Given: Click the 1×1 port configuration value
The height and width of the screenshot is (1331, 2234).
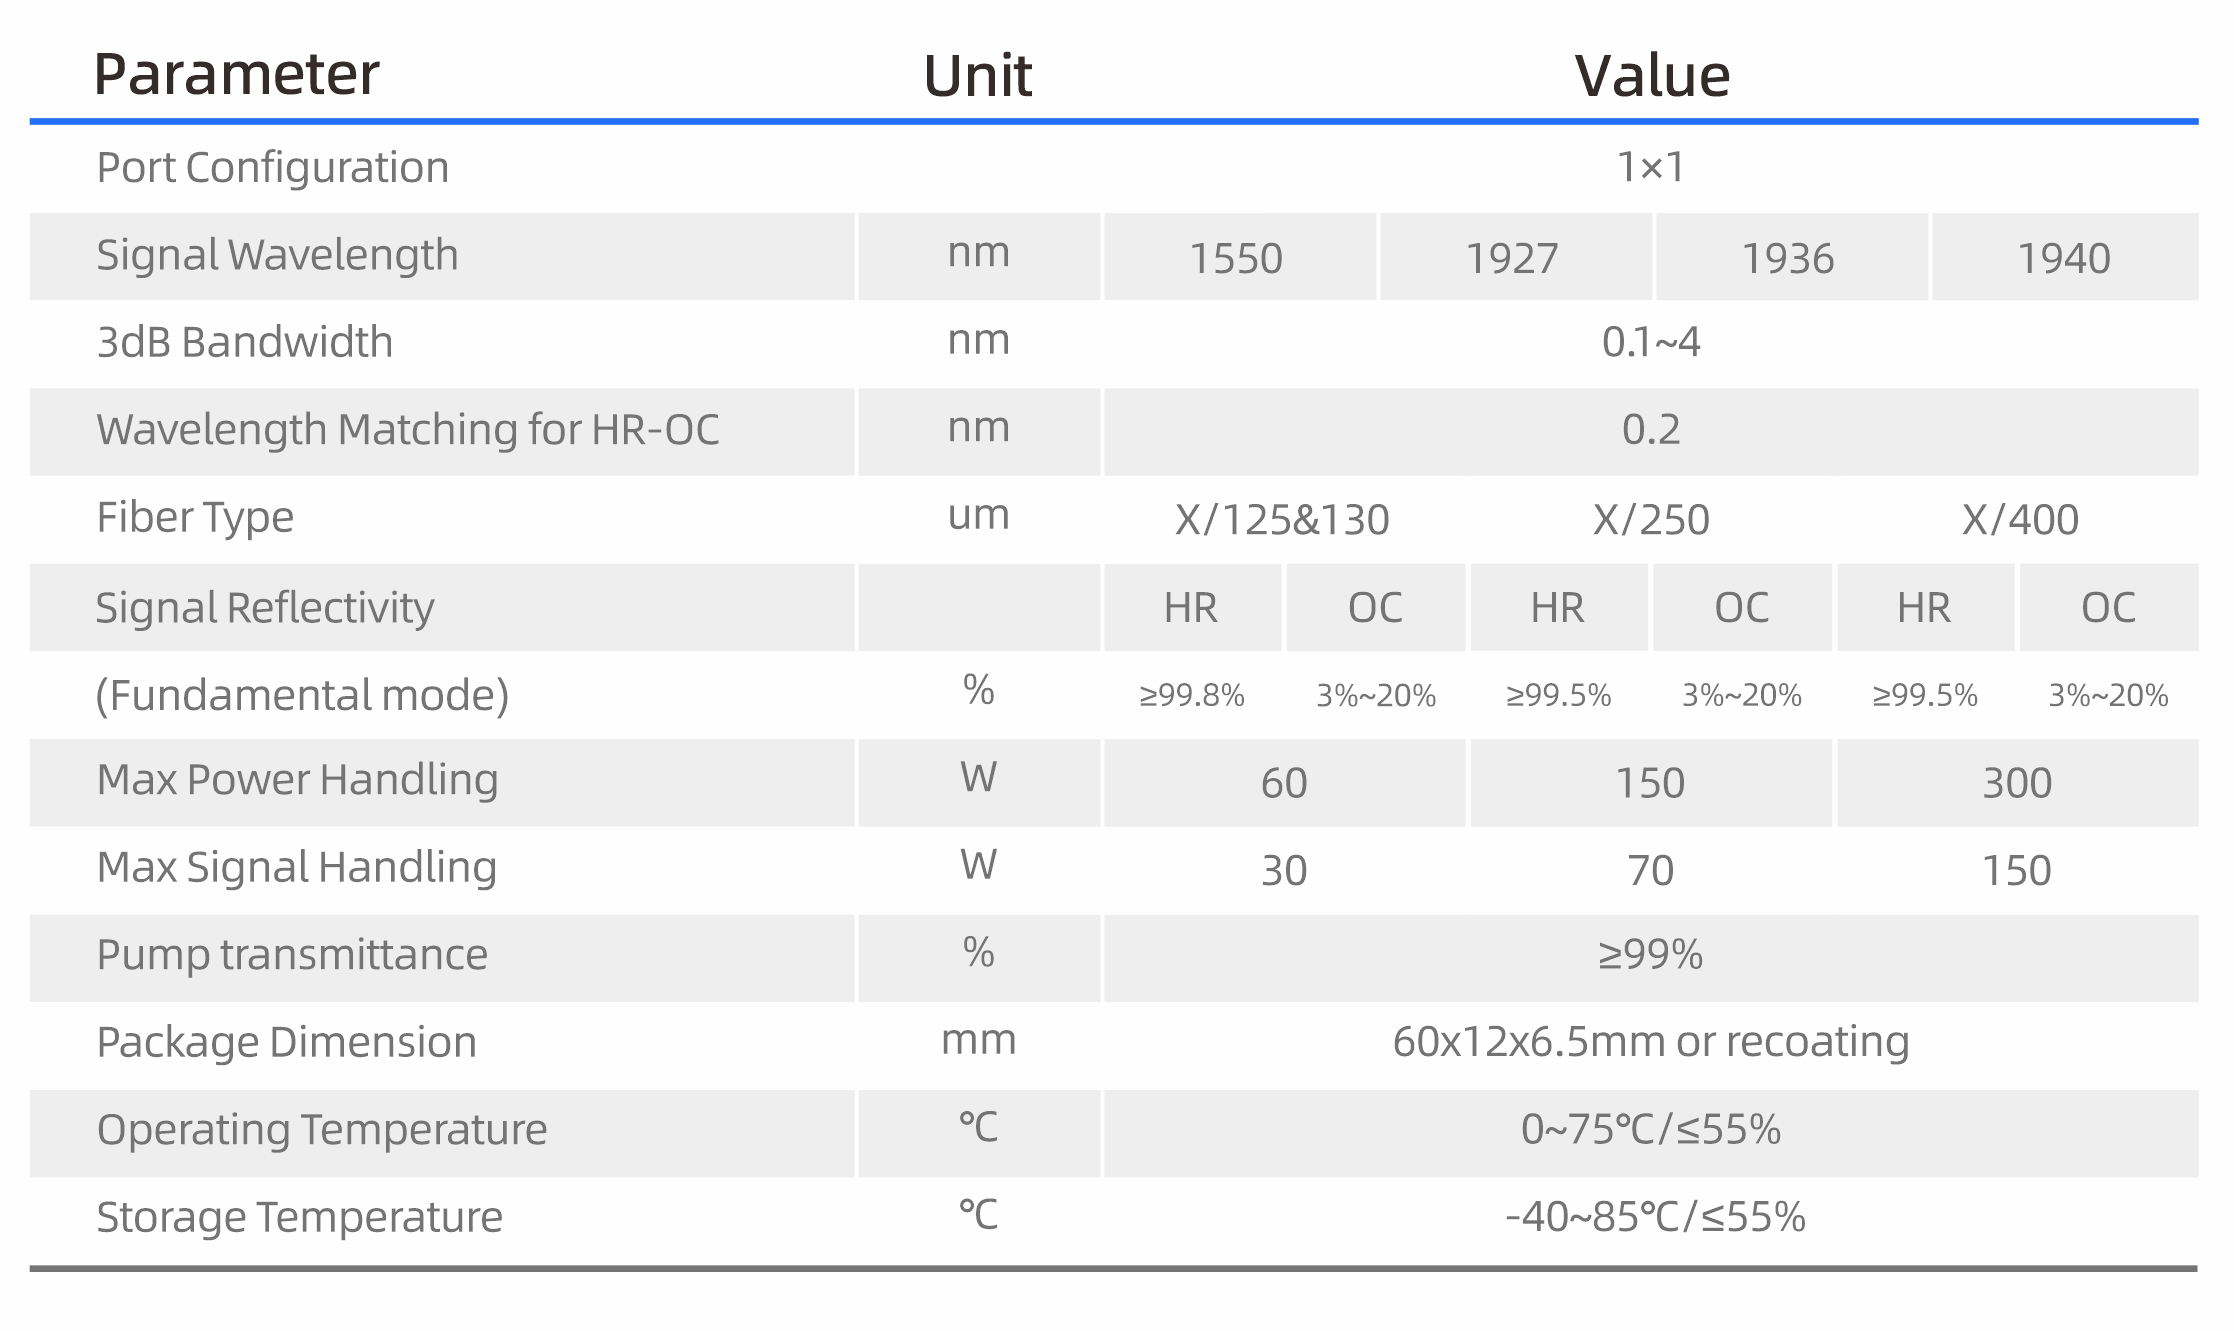Looking at the screenshot, I should 1651,167.
